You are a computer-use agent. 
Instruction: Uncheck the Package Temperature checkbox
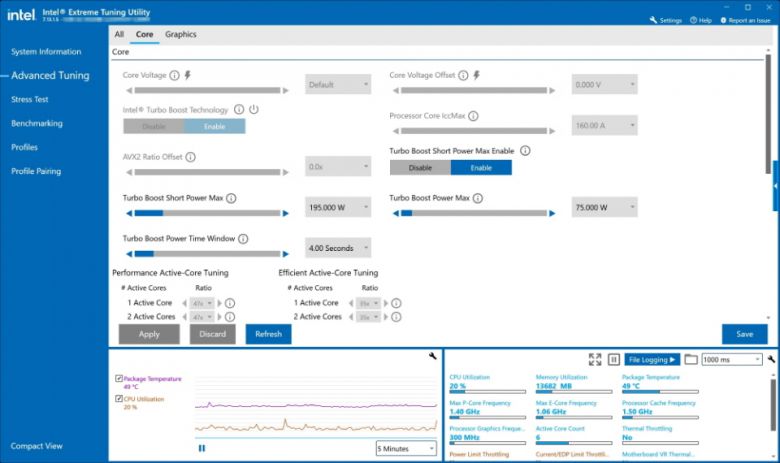point(119,379)
